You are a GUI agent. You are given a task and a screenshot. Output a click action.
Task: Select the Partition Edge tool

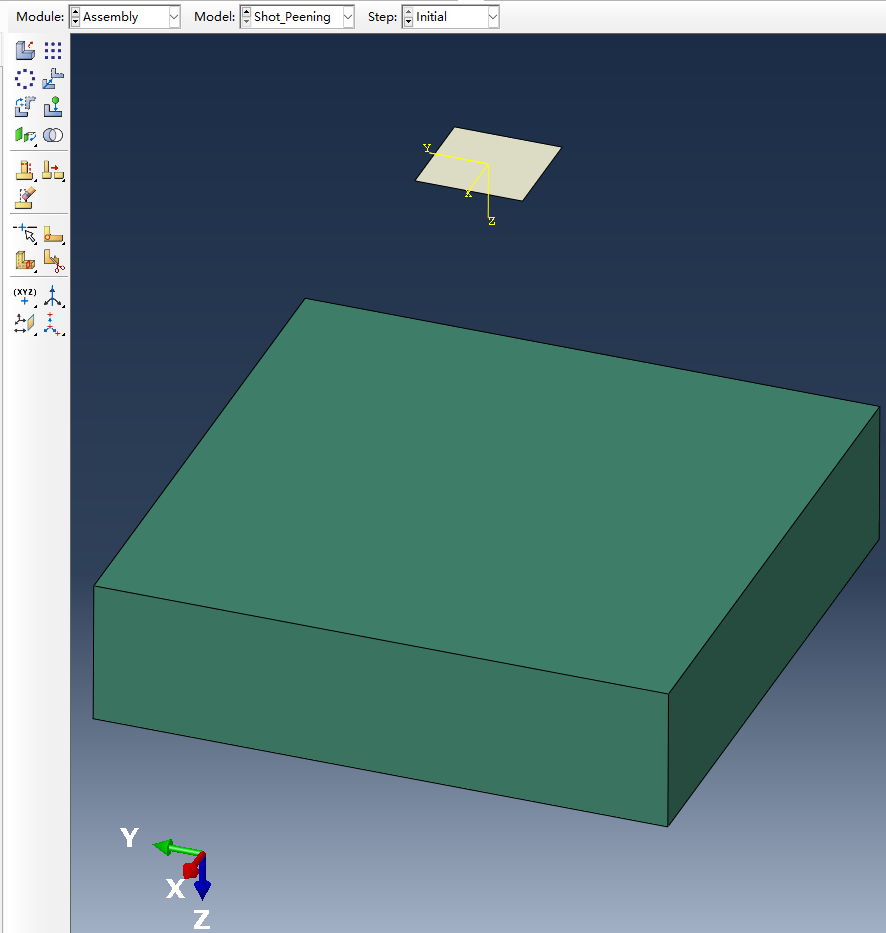[x=24, y=234]
